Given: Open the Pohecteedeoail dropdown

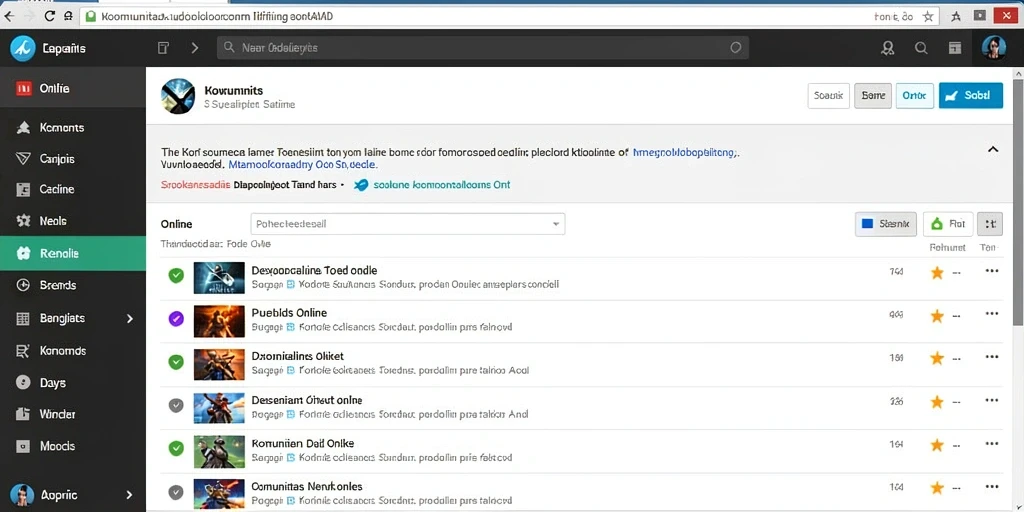Looking at the screenshot, I should (408, 223).
